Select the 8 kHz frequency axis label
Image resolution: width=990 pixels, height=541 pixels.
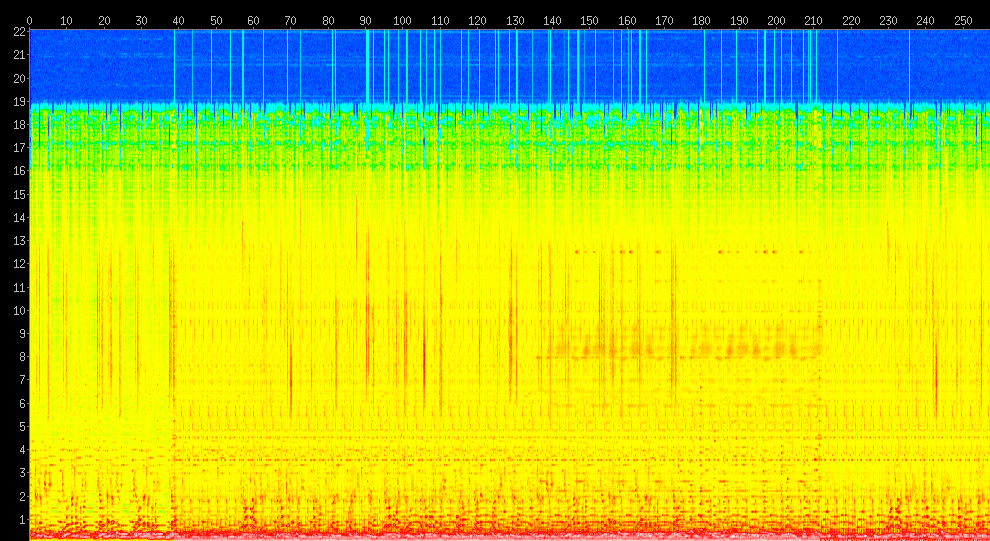[x=21, y=357]
